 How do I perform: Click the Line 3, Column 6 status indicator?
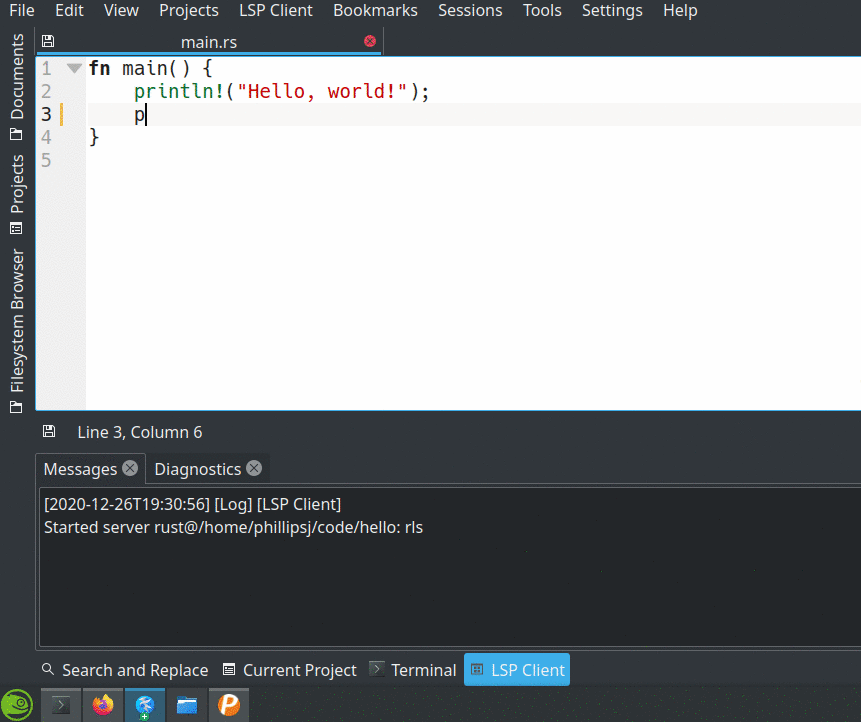click(139, 433)
